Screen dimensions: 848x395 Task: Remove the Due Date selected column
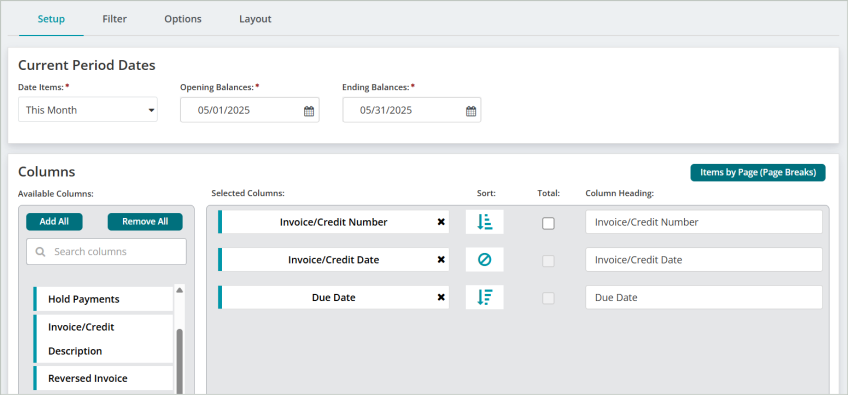[441, 297]
